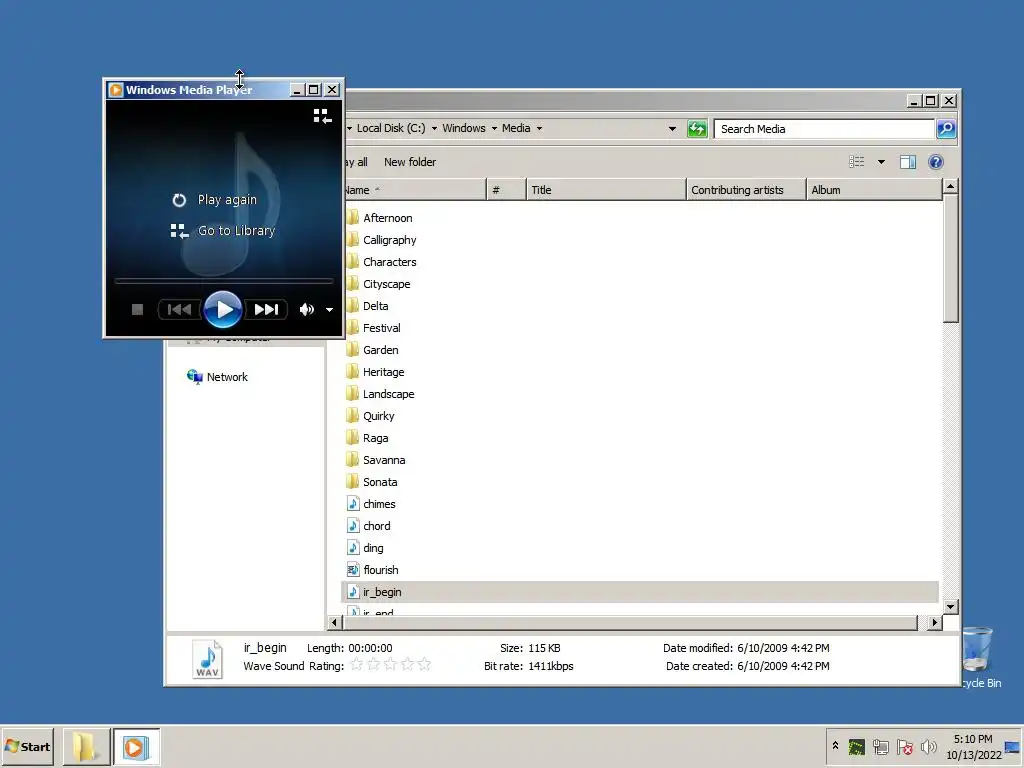1024x768 pixels.
Task: Click the green refresh button by address bar
Action: (x=697, y=129)
